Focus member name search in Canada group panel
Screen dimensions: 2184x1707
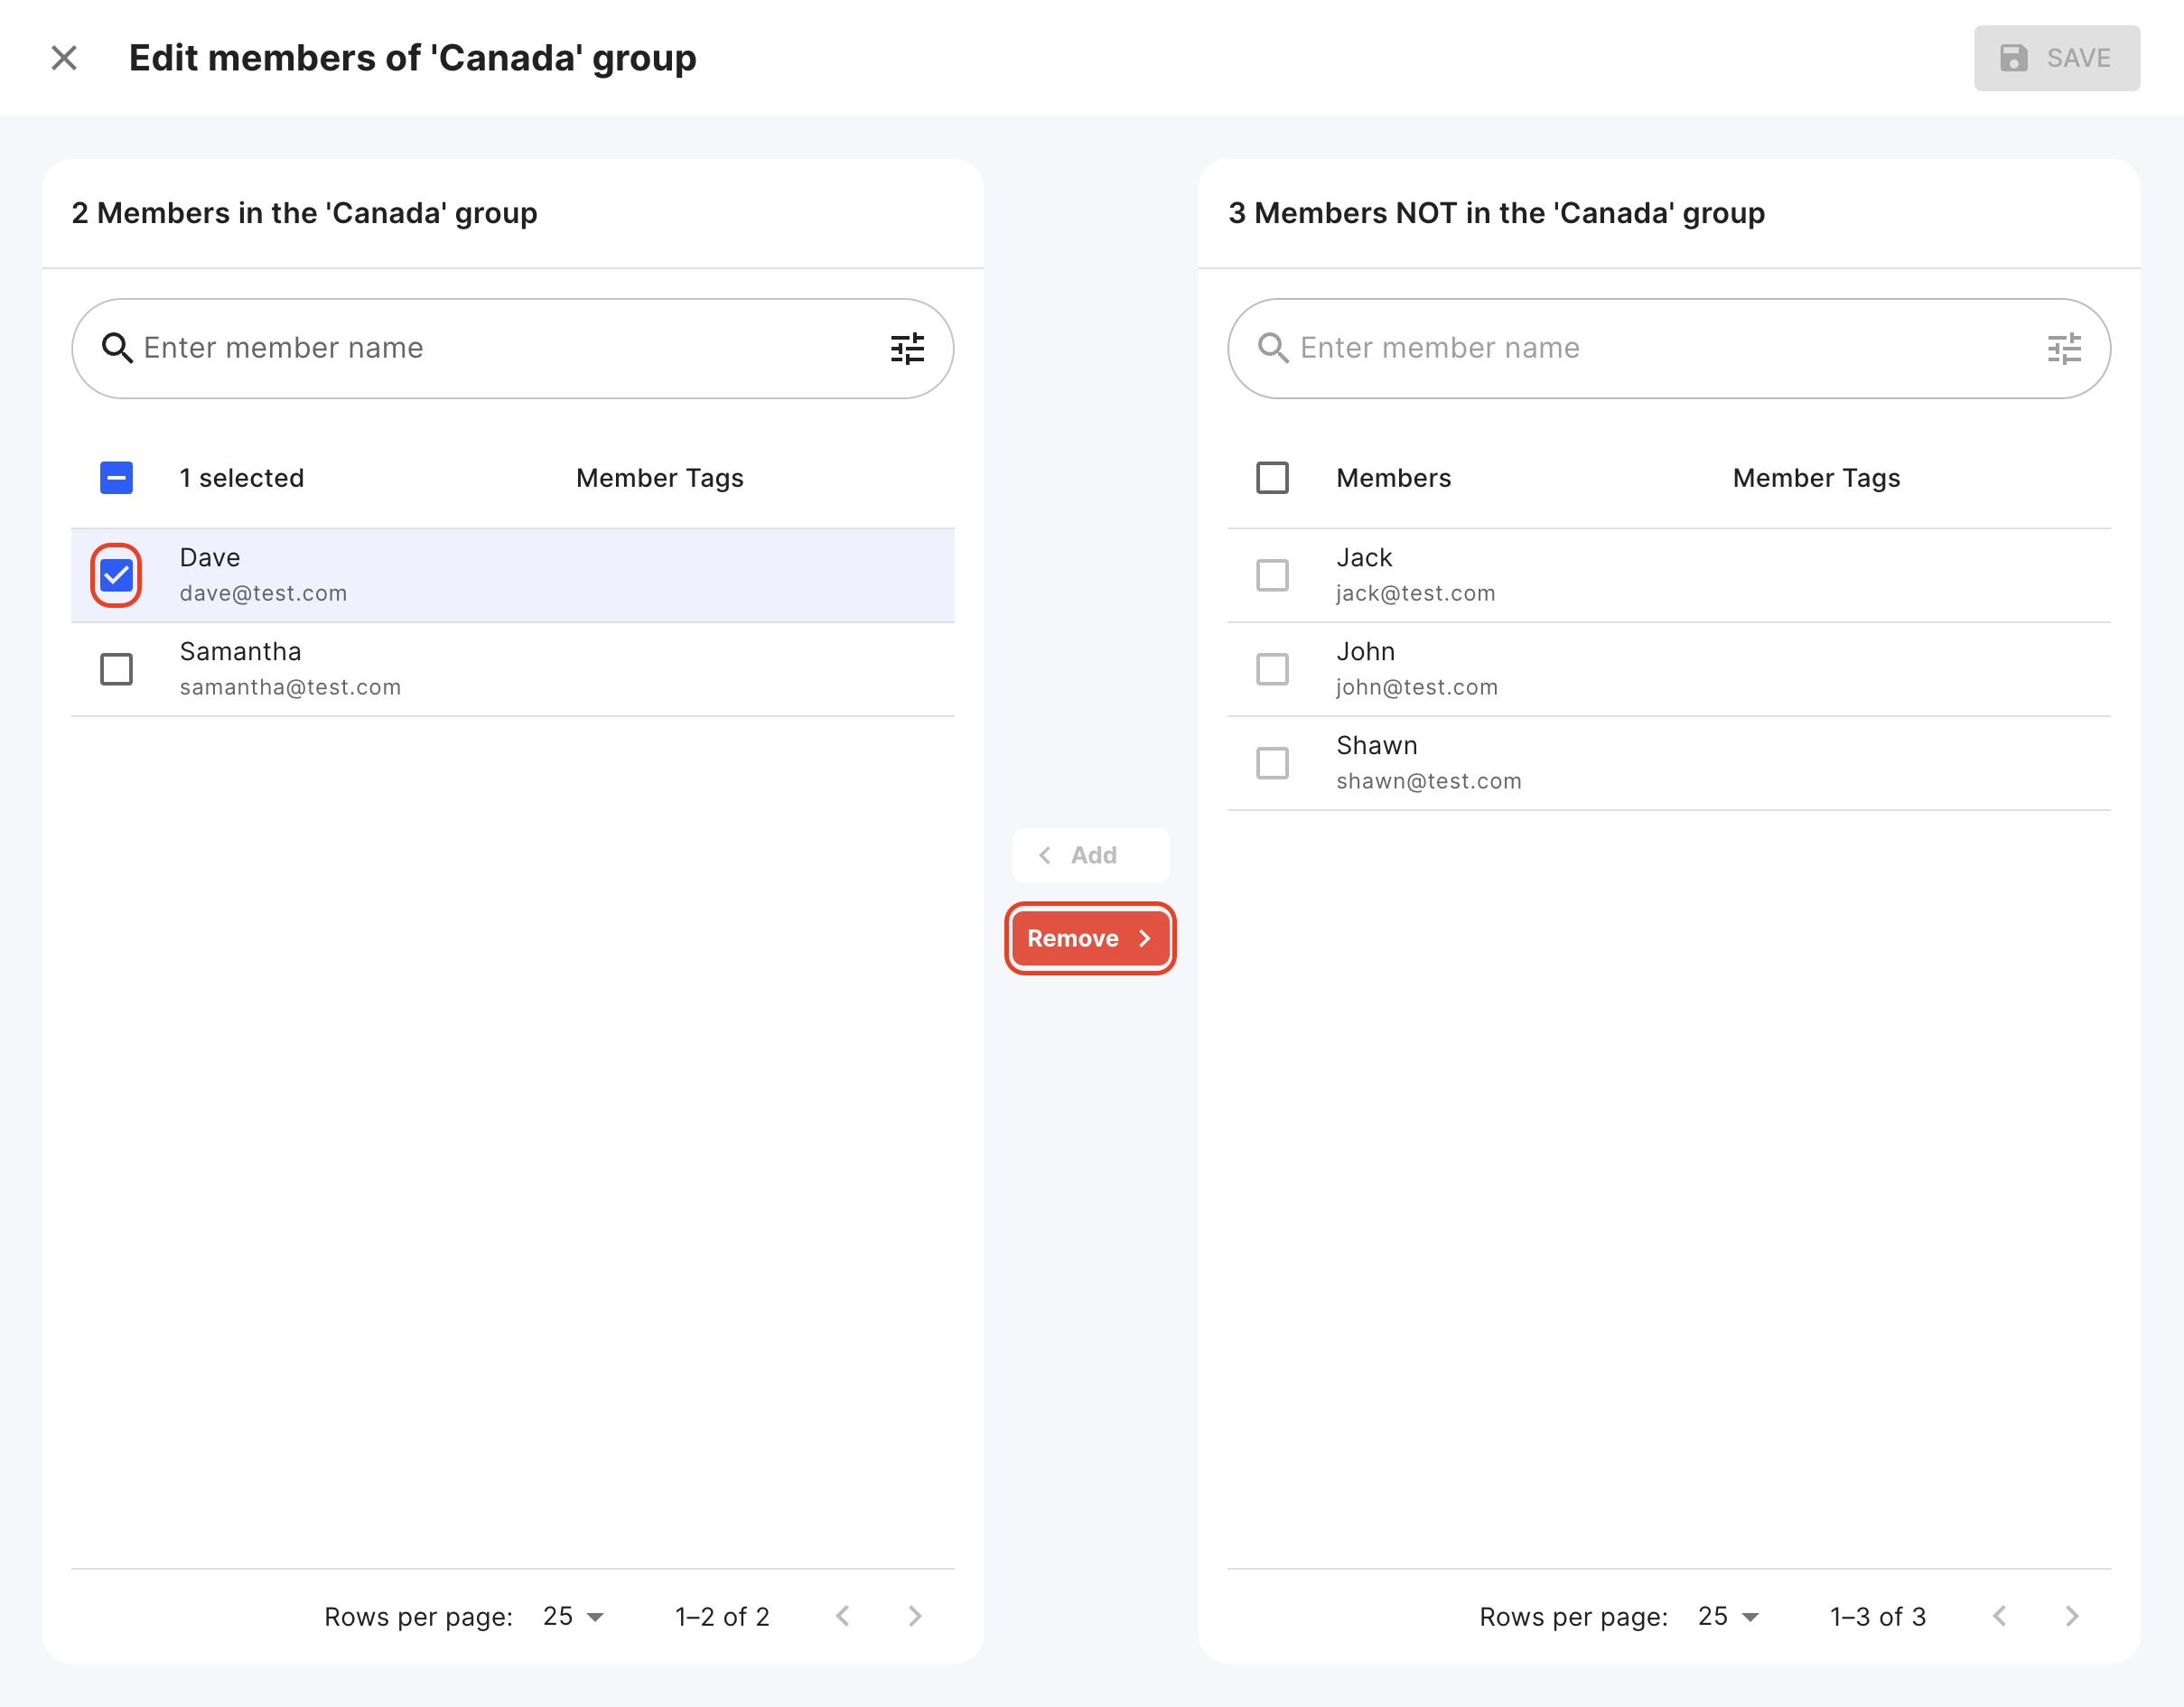click(512, 348)
